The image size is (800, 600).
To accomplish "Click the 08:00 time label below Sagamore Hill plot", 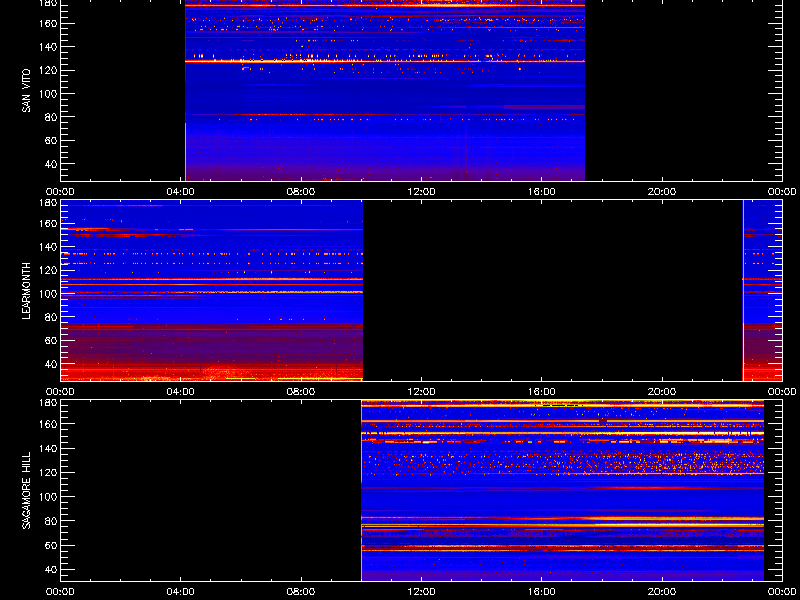I will click(301, 592).
